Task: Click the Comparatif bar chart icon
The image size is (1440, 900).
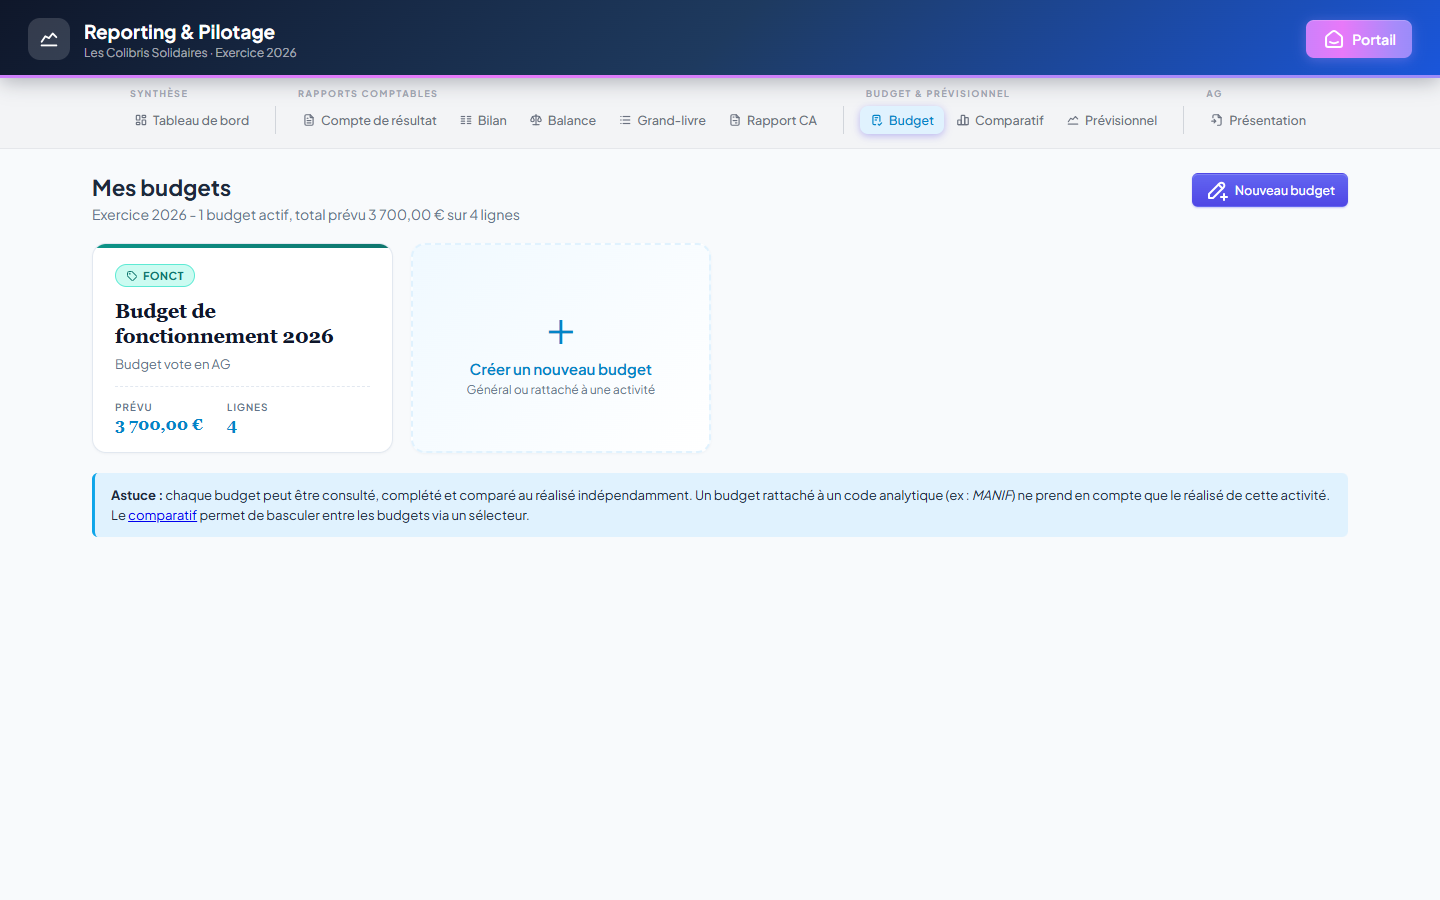Action: tap(963, 120)
